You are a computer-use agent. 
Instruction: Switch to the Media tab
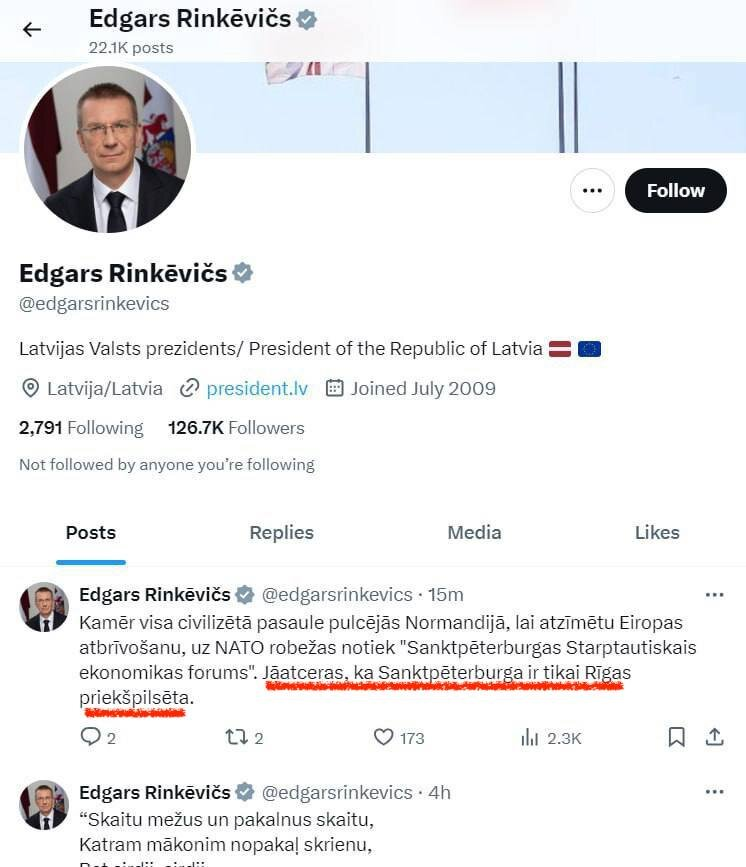point(474,533)
